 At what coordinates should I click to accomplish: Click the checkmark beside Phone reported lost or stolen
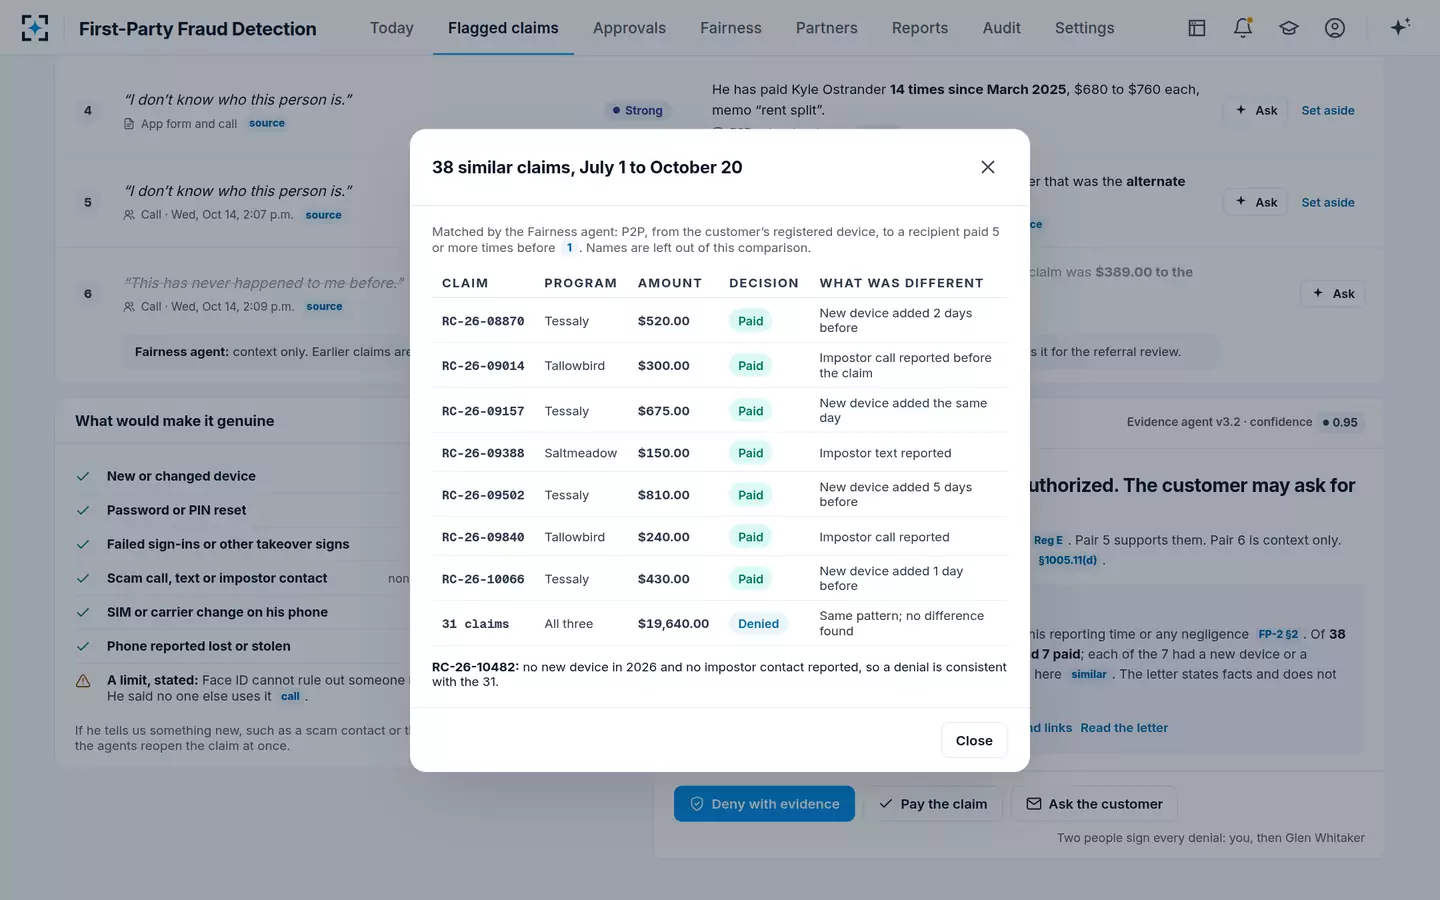84,646
